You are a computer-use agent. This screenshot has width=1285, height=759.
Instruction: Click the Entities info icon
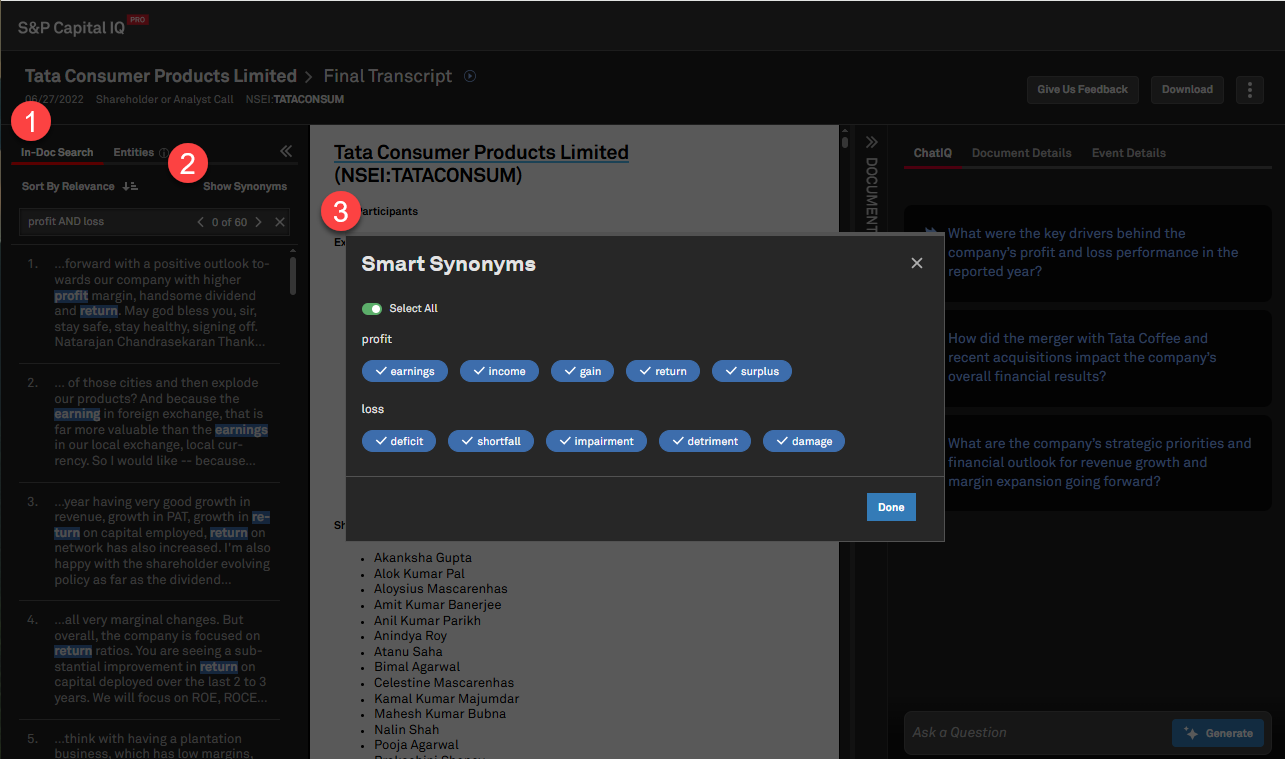point(163,153)
